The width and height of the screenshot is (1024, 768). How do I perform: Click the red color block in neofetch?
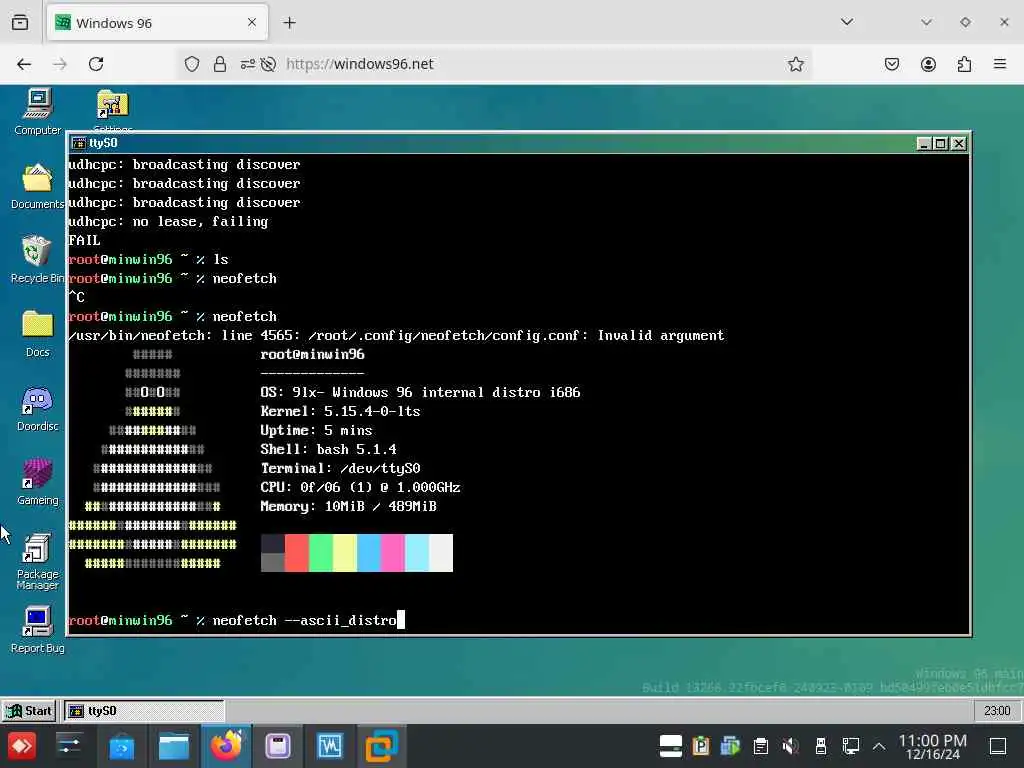coord(296,552)
